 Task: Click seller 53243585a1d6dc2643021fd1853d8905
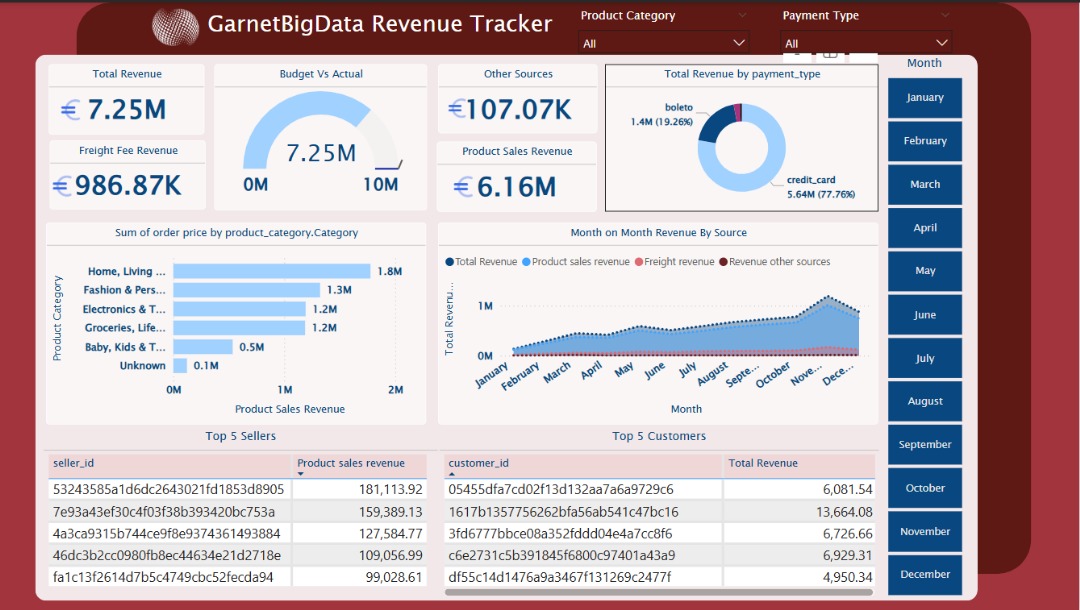click(x=169, y=490)
